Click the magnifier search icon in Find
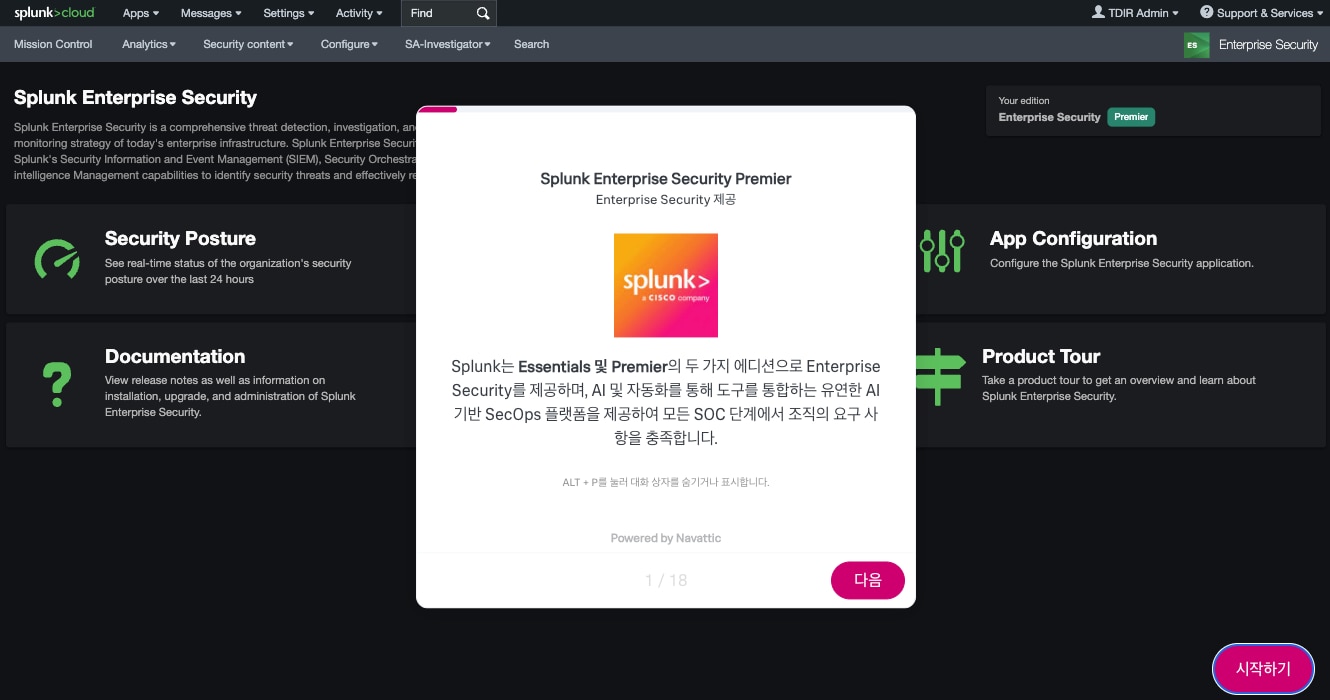 coord(483,13)
